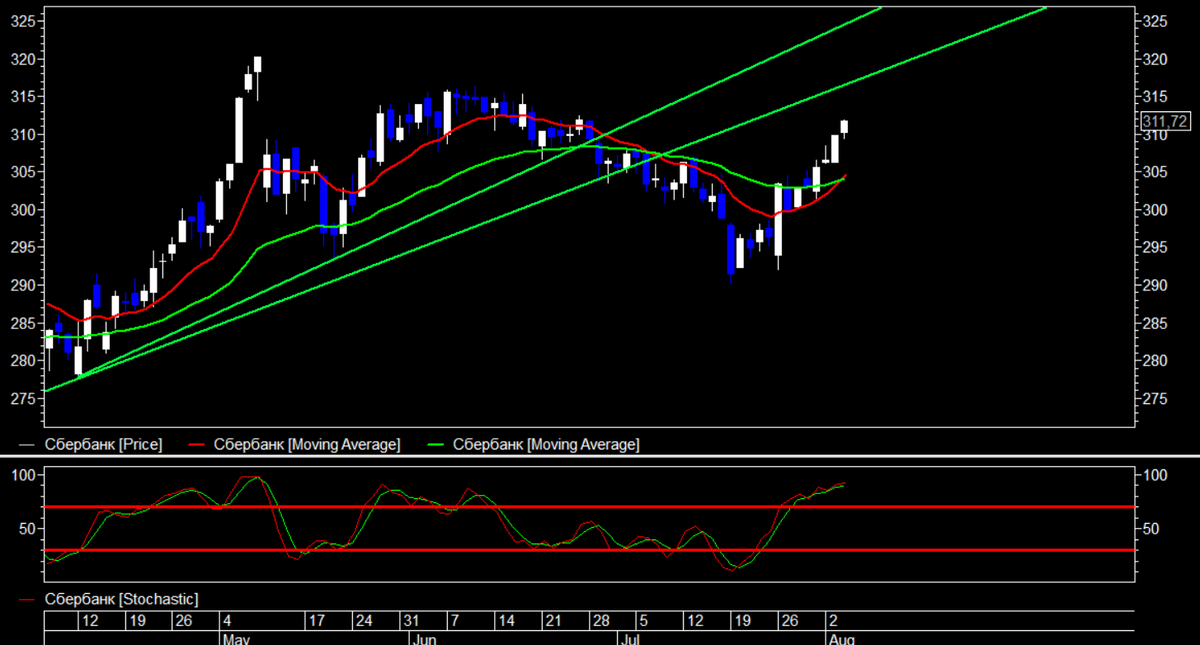Click date label 5 on the time axis

[x=642, y=621]
